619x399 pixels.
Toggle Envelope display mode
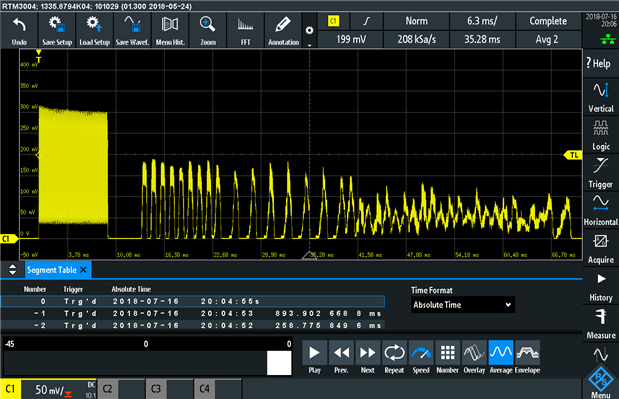[x=527, y=357]
